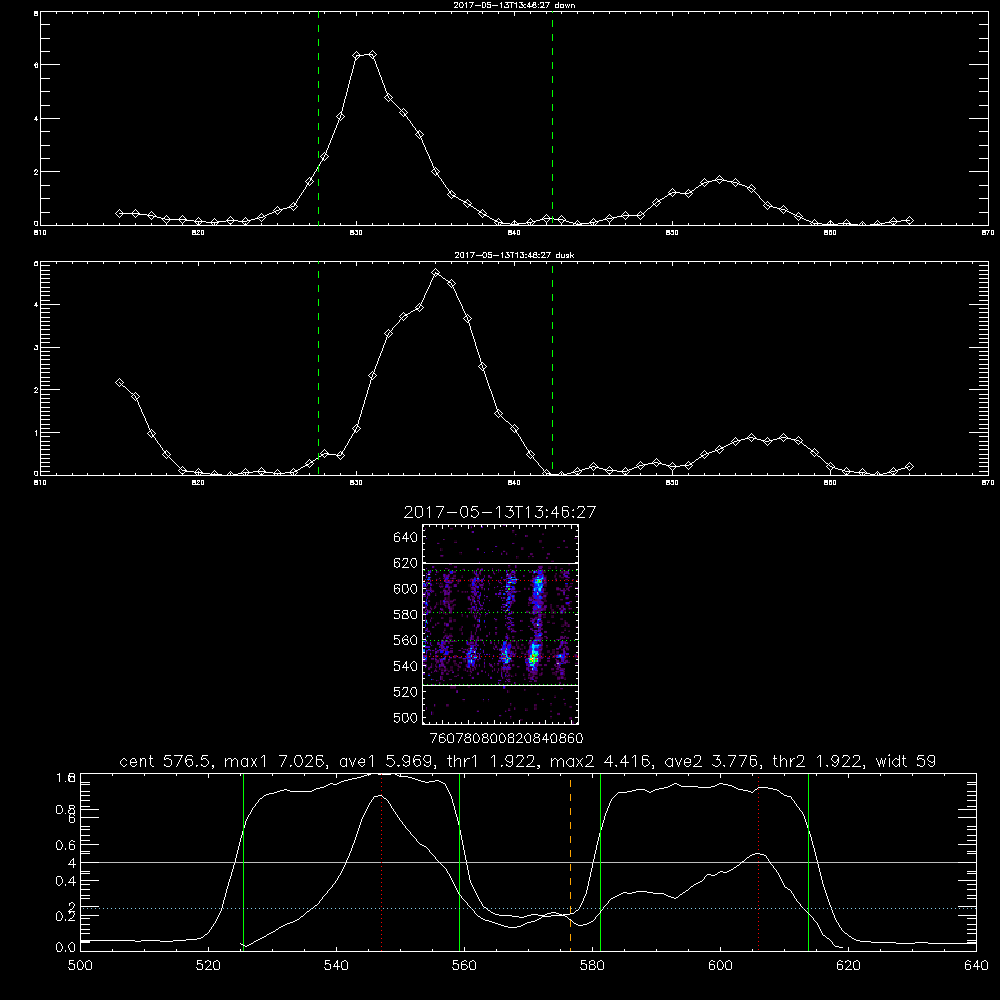This screenshot has height=1000, width=1000.
Task: Click the heatmap y-axis label '640'
Action: point(406,538)
